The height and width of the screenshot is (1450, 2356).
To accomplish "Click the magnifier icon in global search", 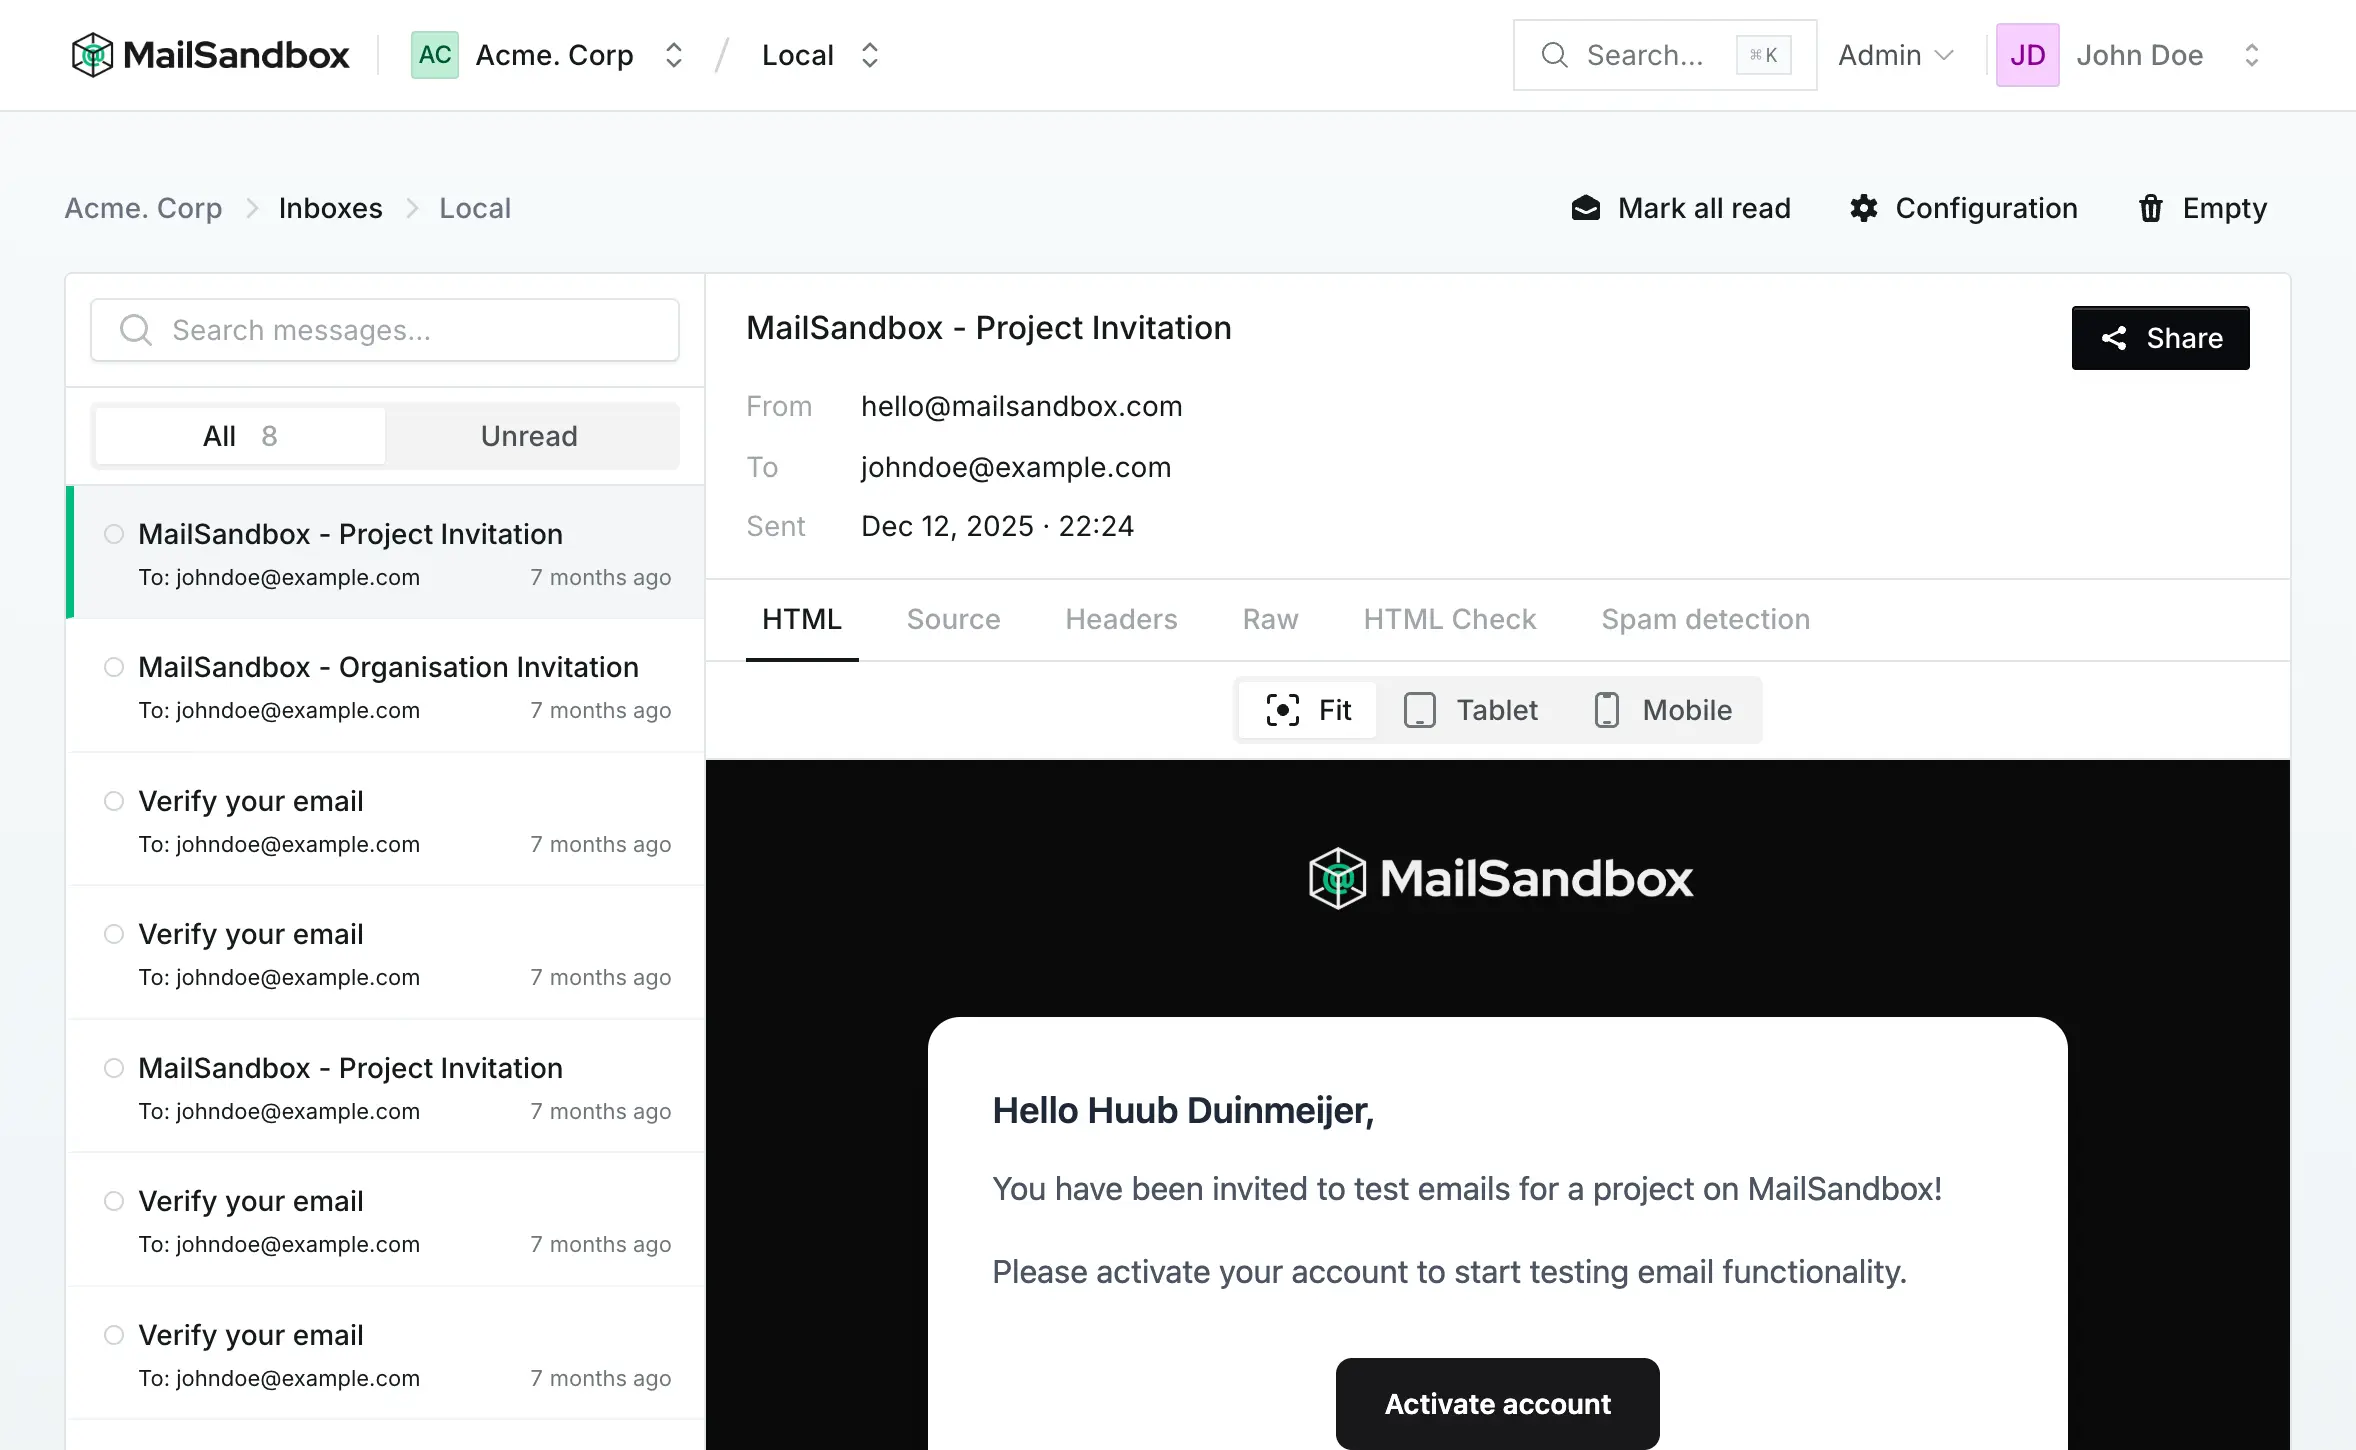I will click(1554, 55).
